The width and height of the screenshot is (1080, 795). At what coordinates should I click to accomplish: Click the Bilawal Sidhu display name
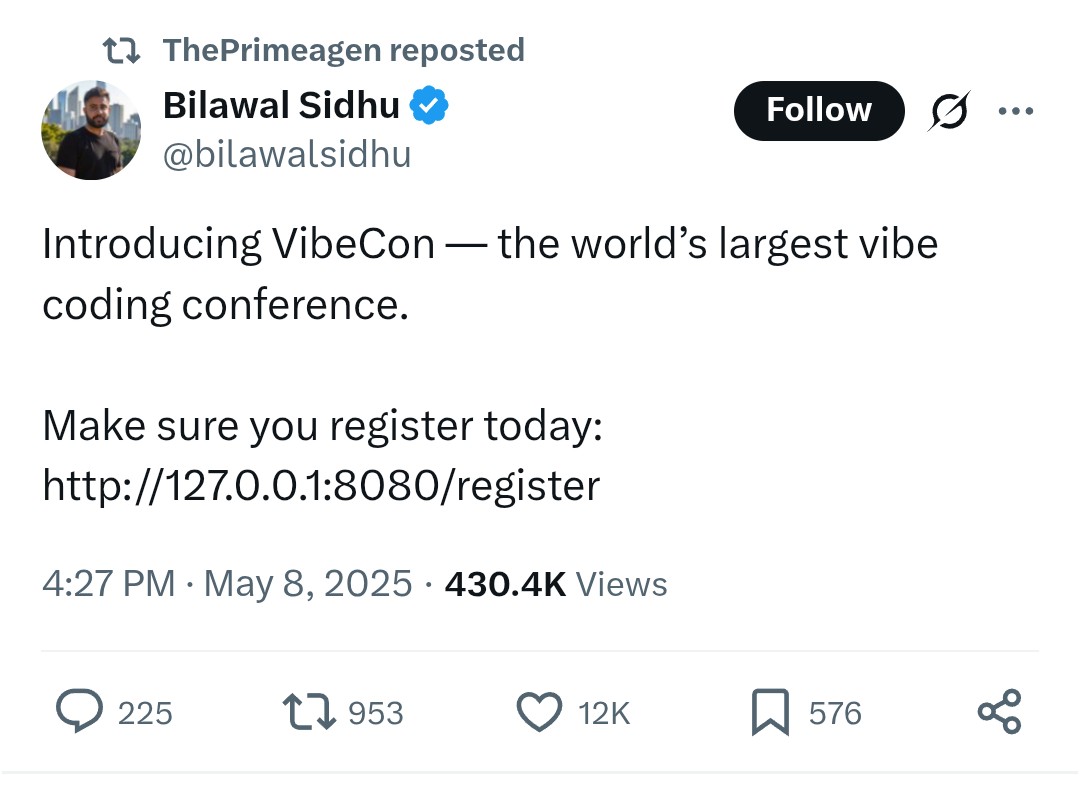click(x=281, y=105)
